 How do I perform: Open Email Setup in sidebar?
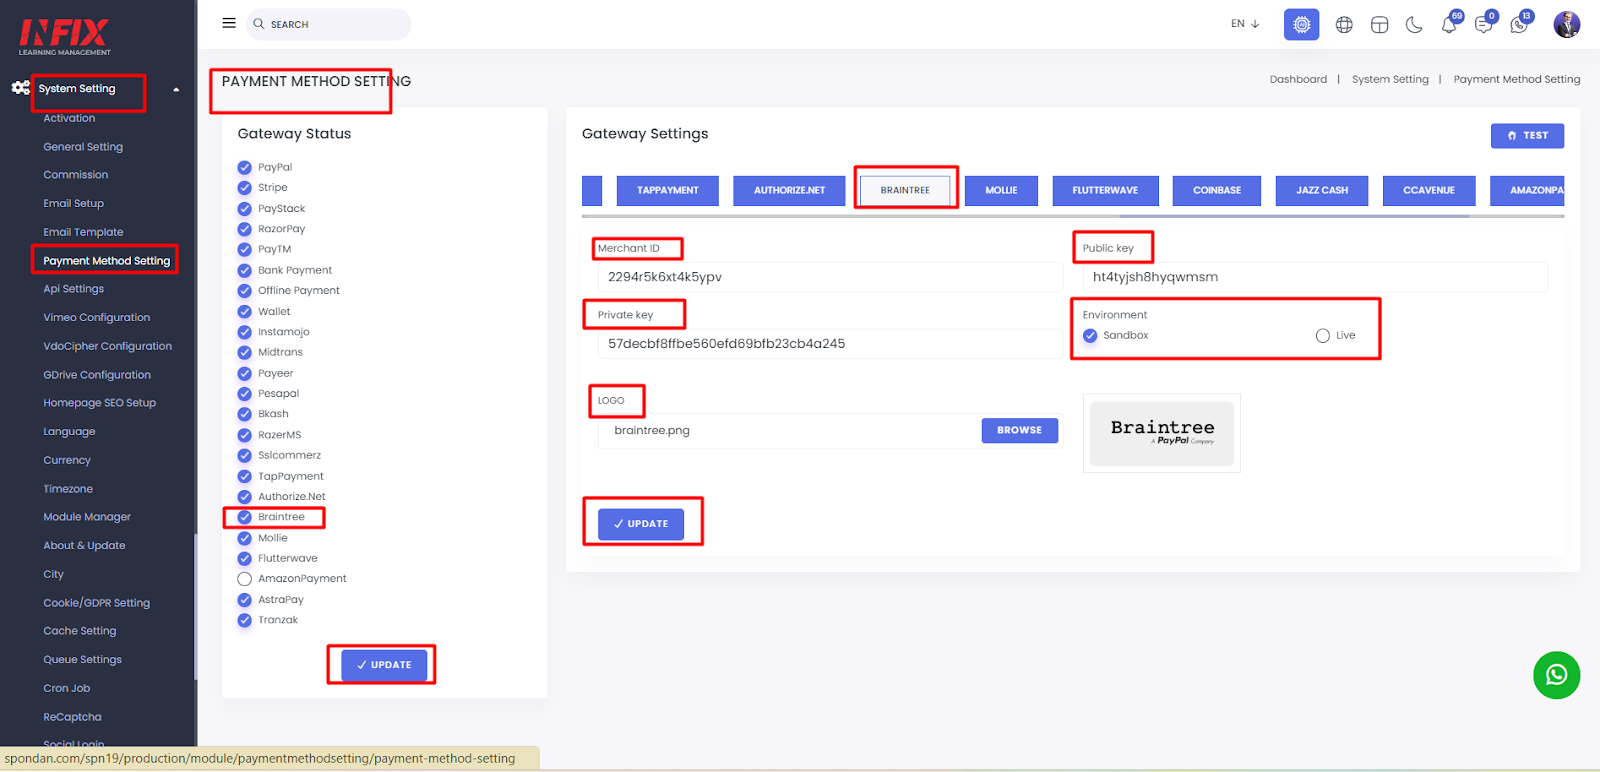pos(74,203)
